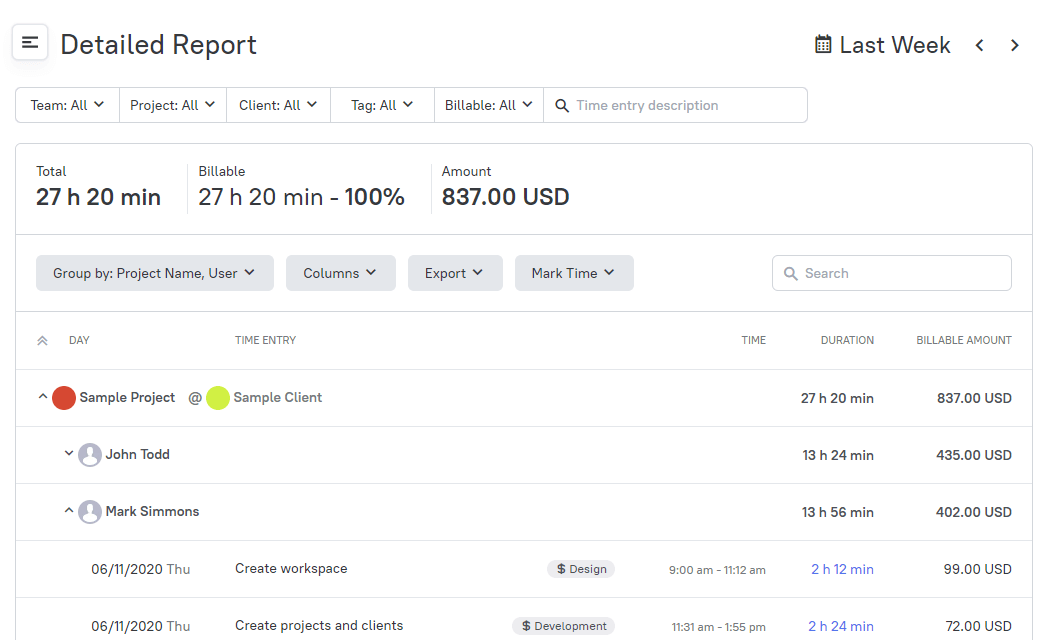Open the Export menu

pyautogui.click(x=455, y=272)
